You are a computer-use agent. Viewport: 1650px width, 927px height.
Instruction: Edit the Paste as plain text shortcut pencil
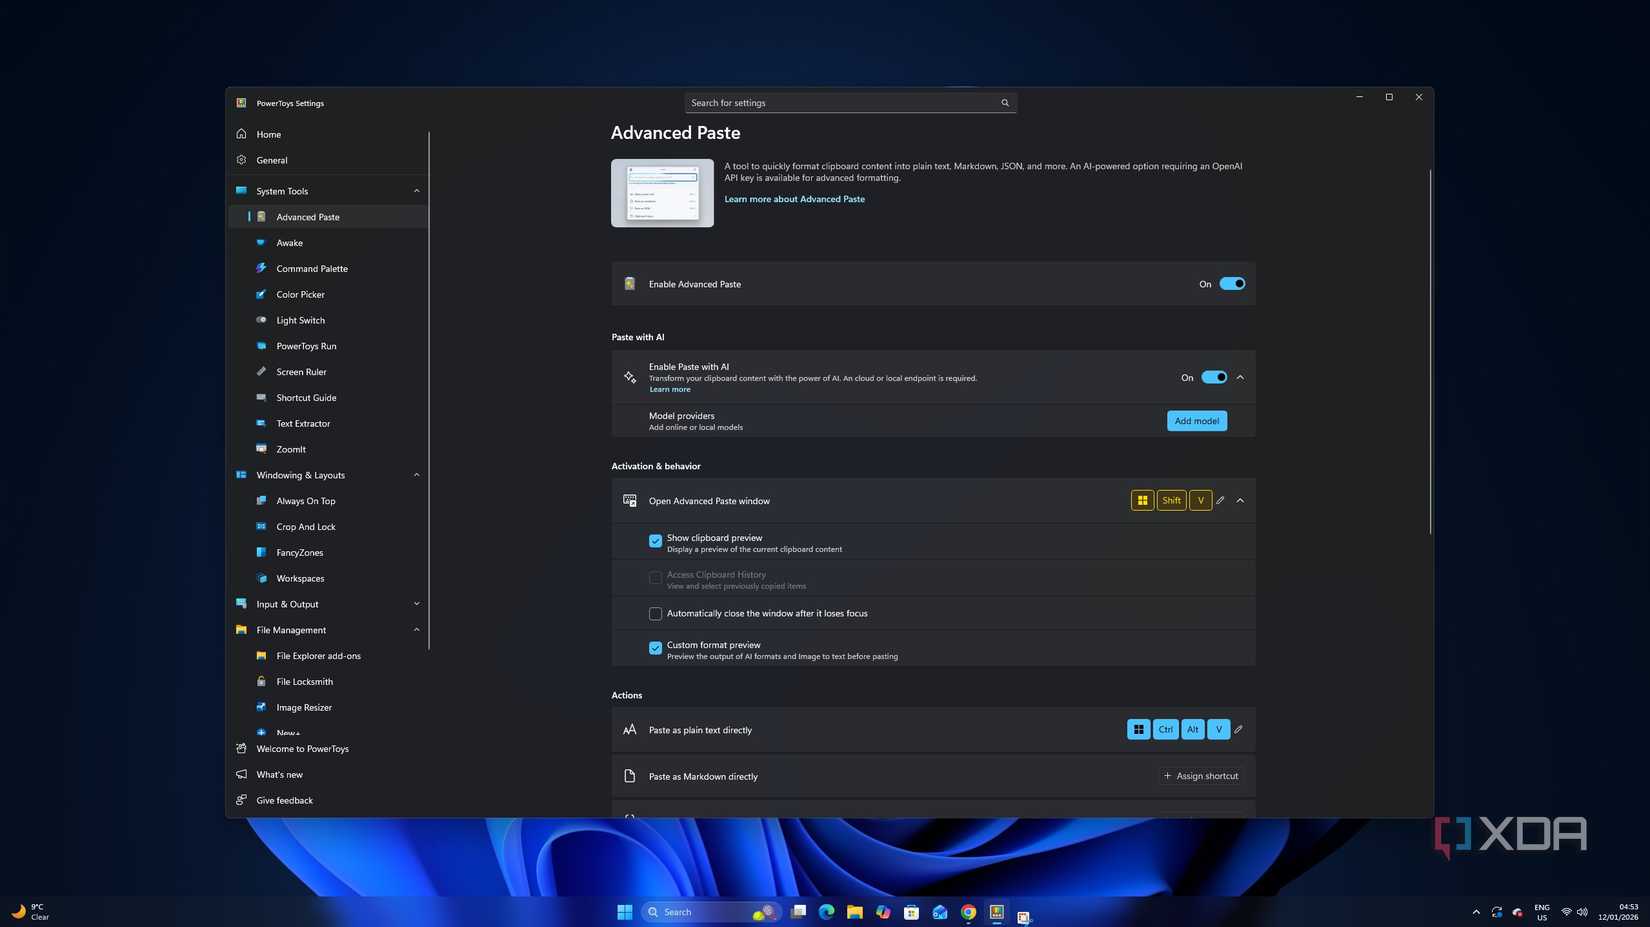click(1238, 729)
